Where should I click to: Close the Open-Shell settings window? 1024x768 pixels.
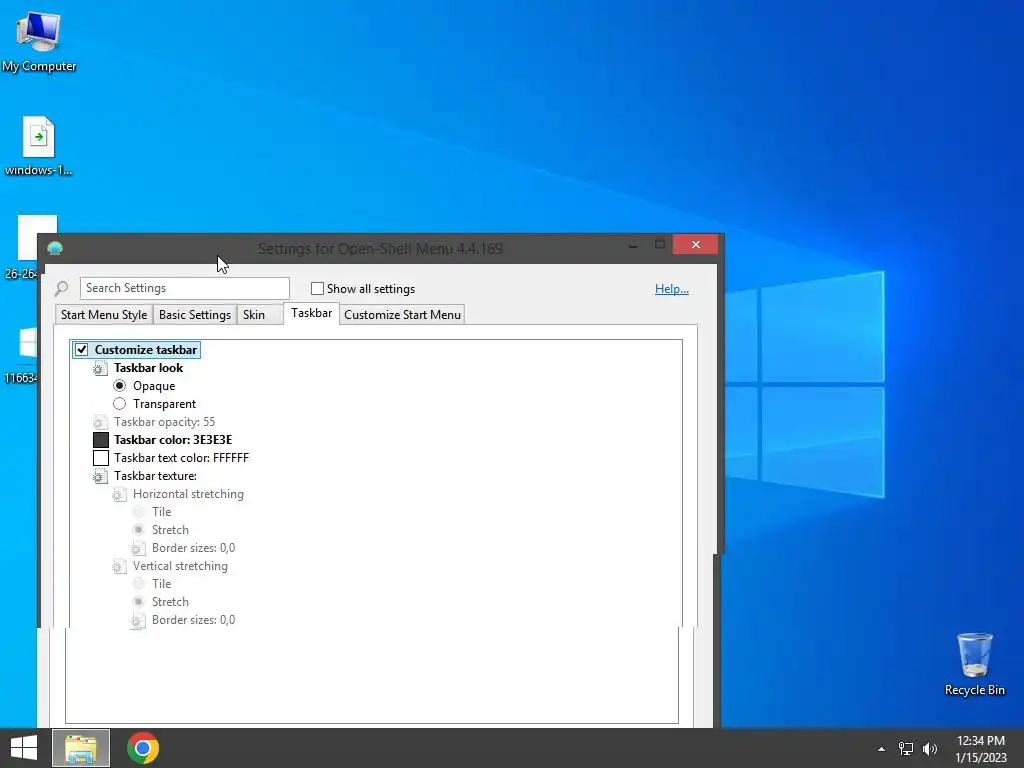pos(696,244)
